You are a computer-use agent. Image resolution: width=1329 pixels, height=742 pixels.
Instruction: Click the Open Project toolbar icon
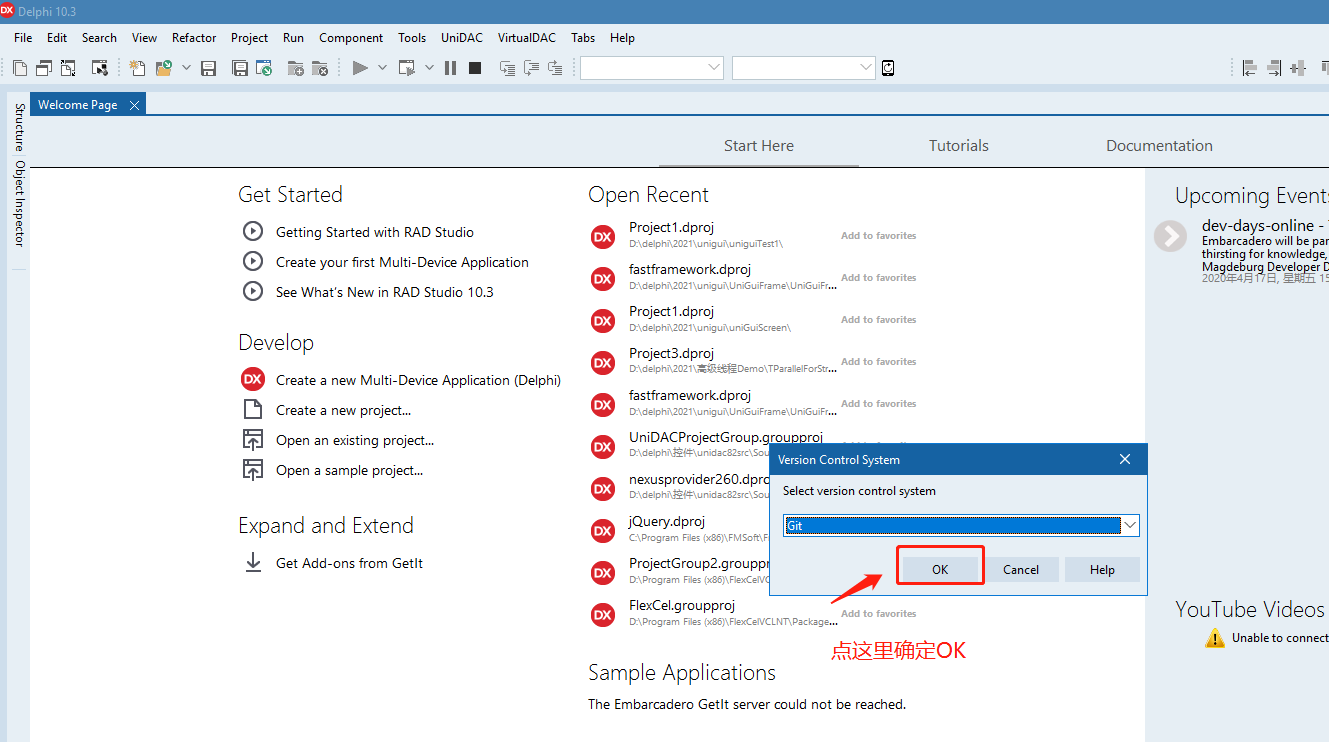[x=264, y=68]
